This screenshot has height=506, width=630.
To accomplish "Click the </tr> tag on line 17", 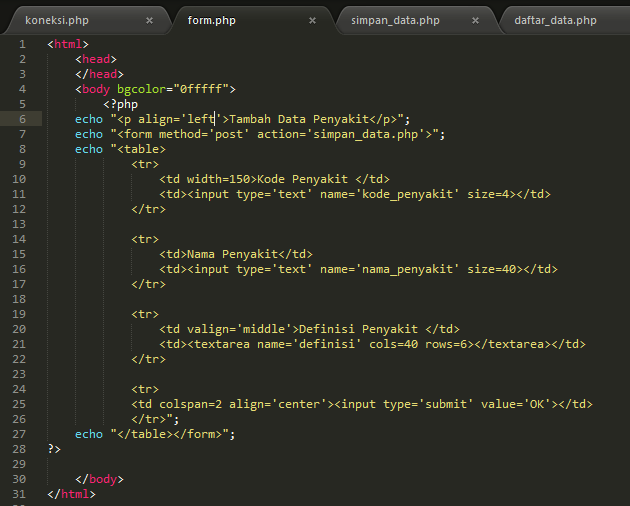I will coord(148,285).
